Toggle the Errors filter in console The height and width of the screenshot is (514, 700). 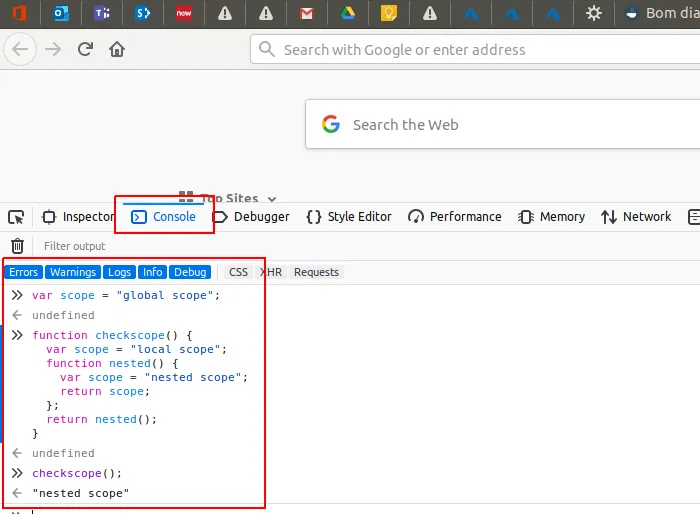click(x=24, y=272)
